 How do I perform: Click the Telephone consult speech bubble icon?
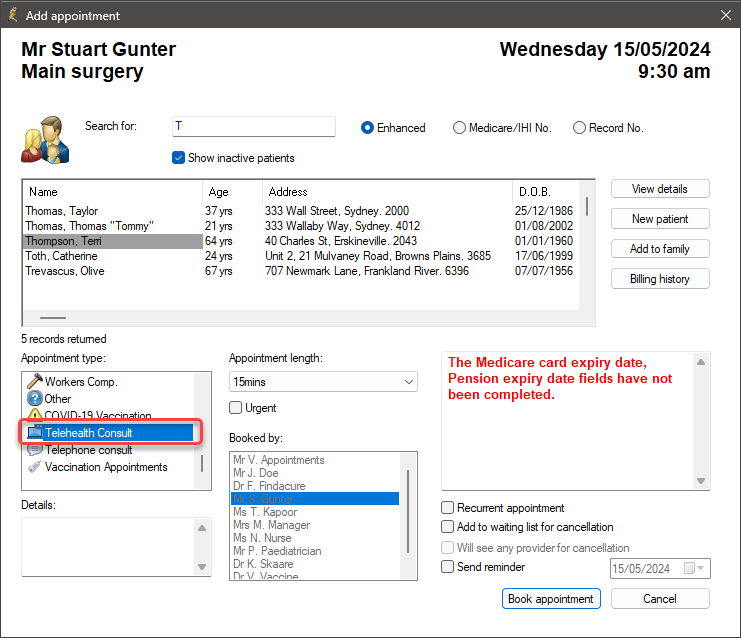click(x=34, y=449)
